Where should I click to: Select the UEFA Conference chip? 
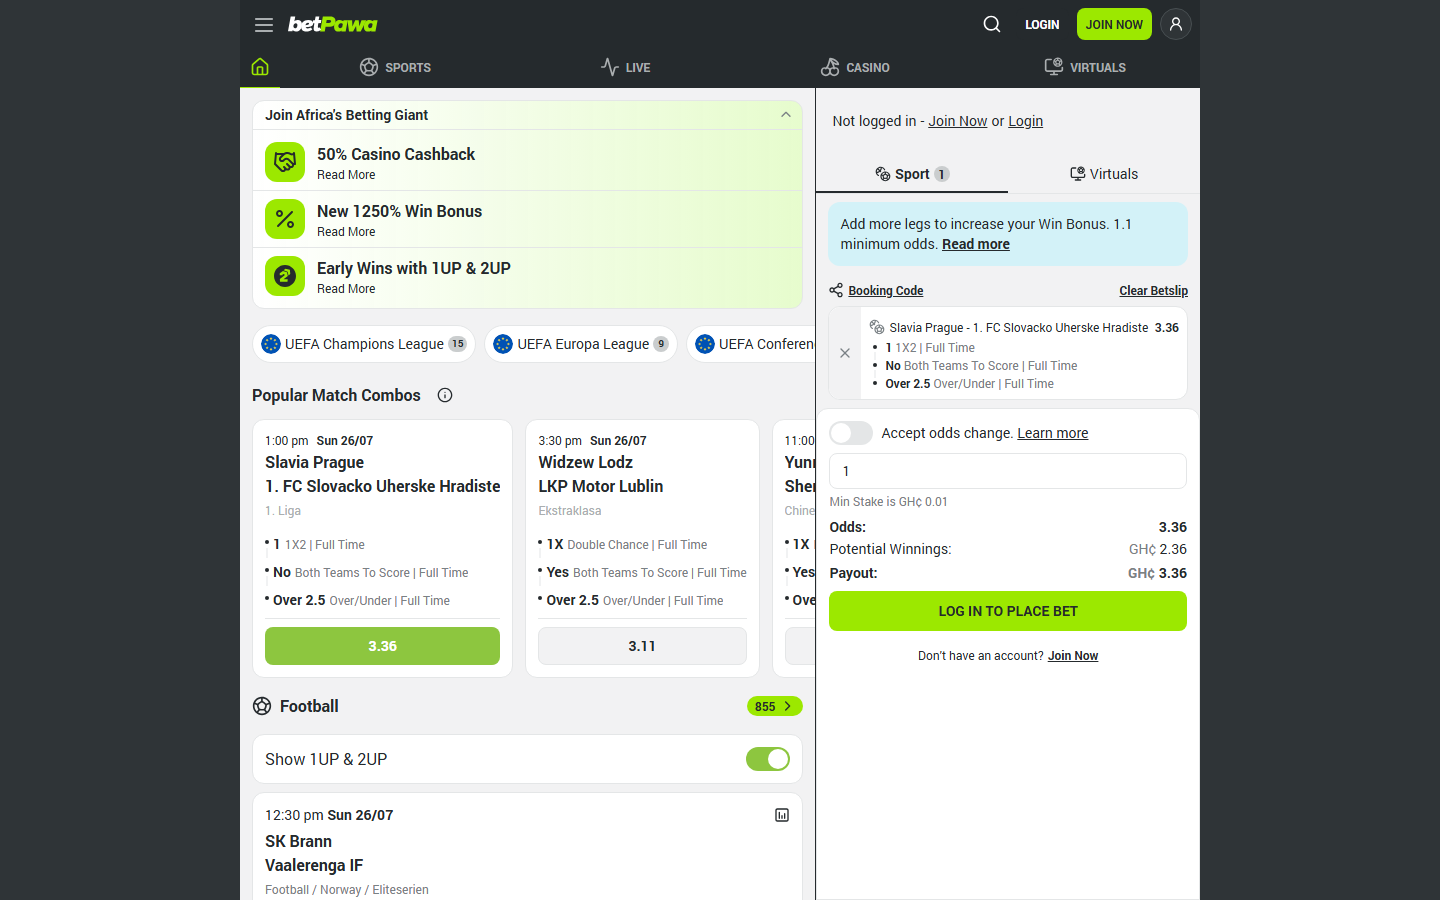point(751,344)
